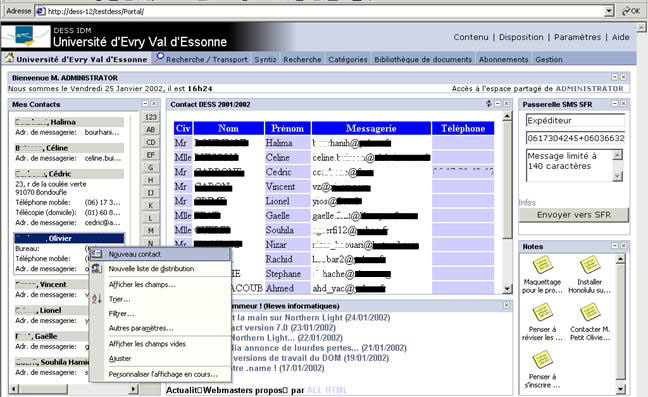Open the Maquettage pour le pro note
This screenshot has height=397, width=648.
(542, 274)
